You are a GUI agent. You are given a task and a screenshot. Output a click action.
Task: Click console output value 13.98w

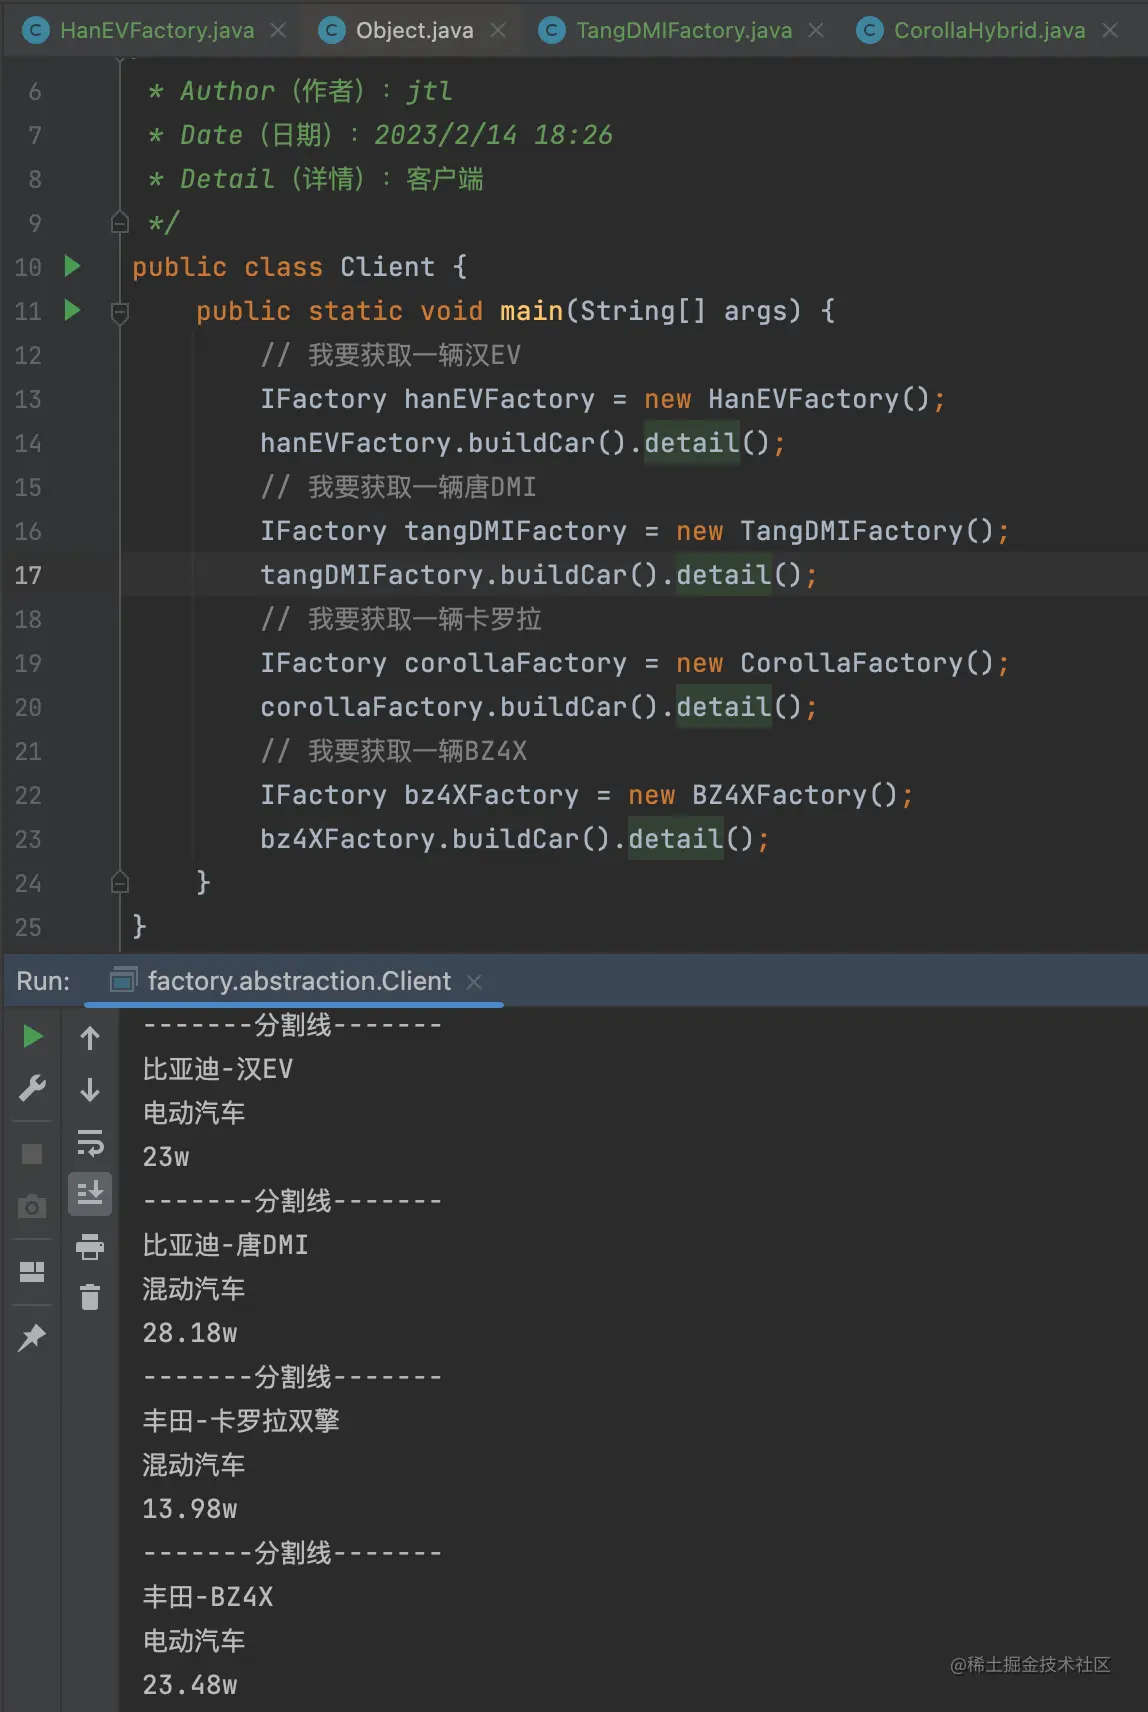190,1509
